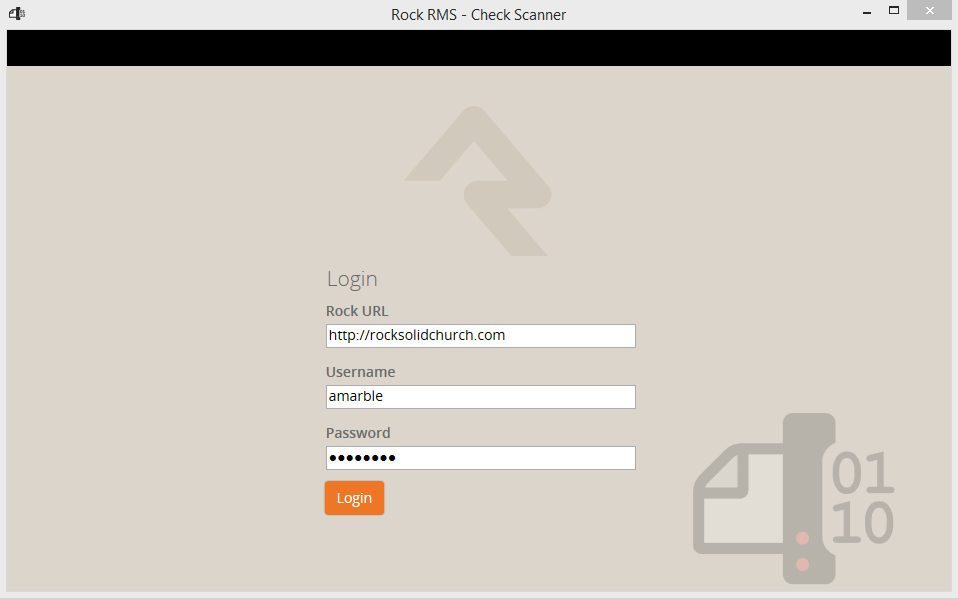Click the Rock RMS arrow logo watermark

point(478,182)
